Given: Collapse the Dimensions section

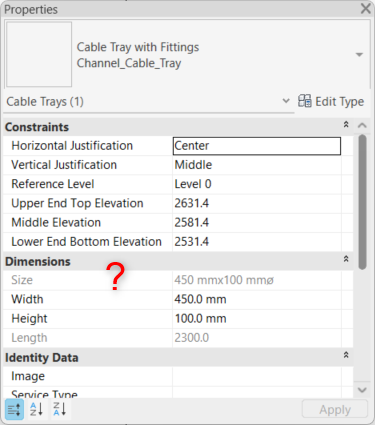Looking at the screenshot, I should tap(346, 259).
